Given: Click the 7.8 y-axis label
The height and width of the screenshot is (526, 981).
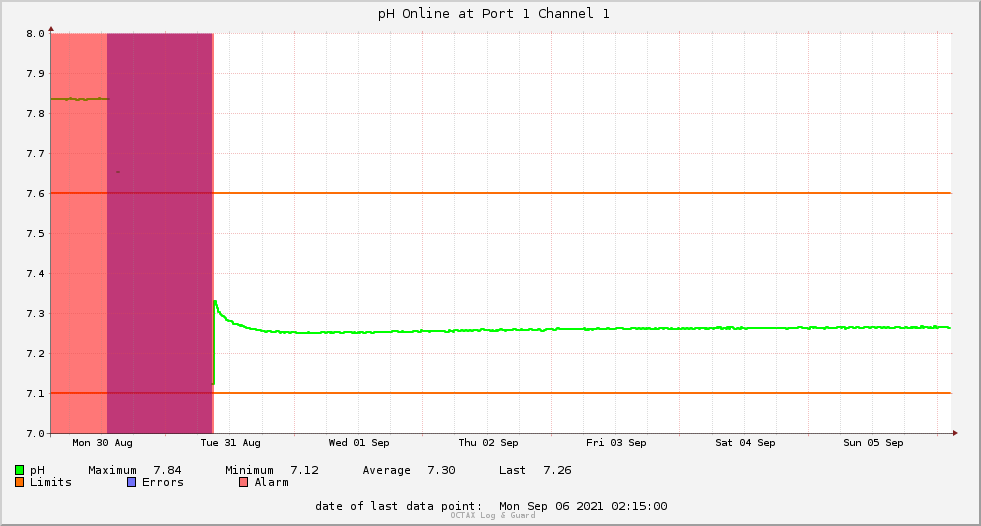Looking at the screenshot, I should point(36,114).
